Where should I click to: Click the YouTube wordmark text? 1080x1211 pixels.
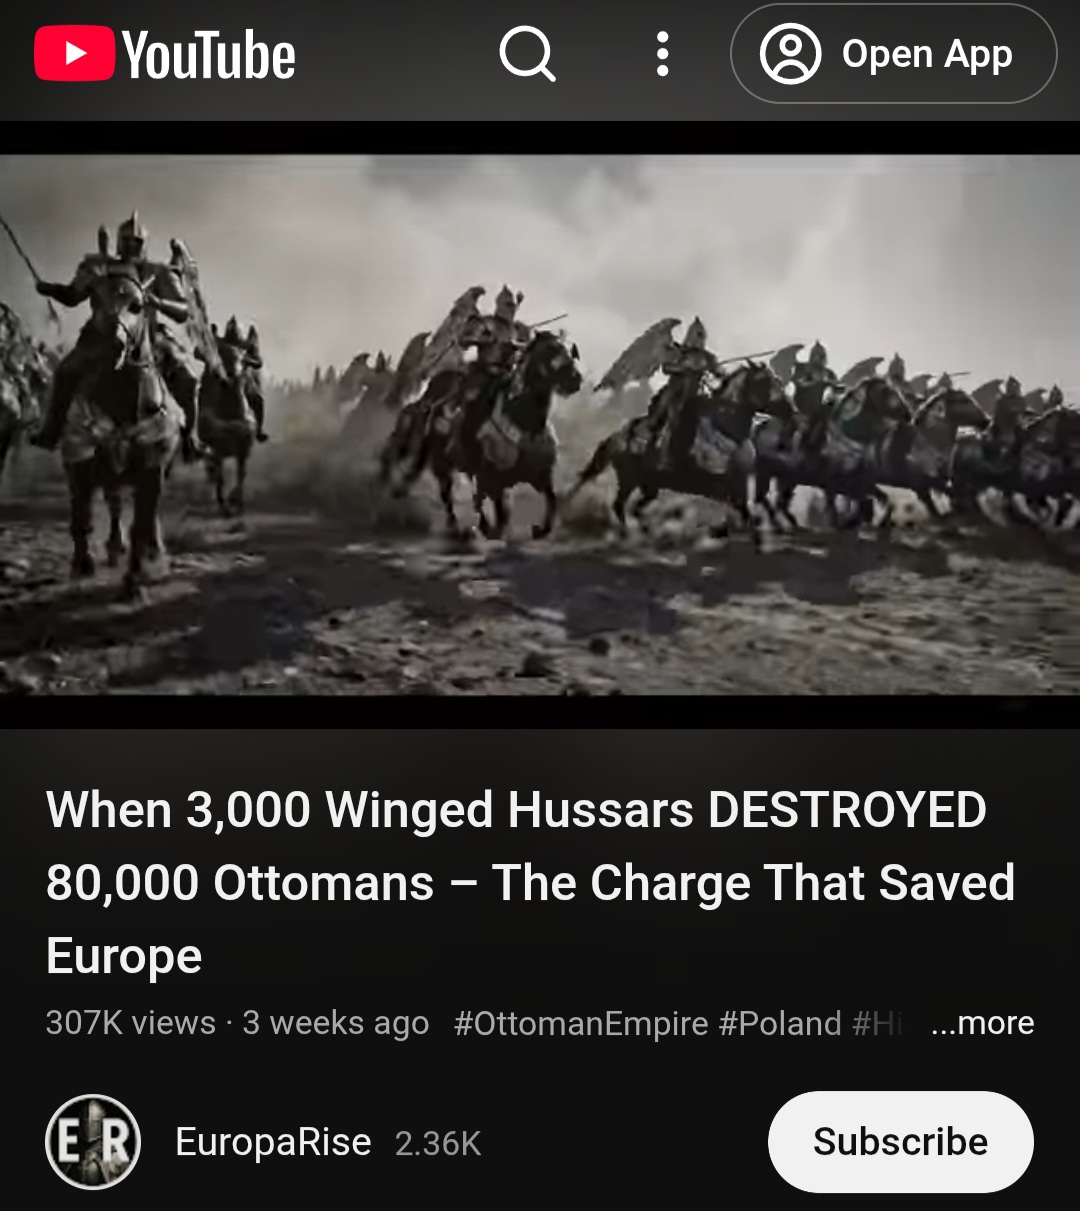point(209,55)
